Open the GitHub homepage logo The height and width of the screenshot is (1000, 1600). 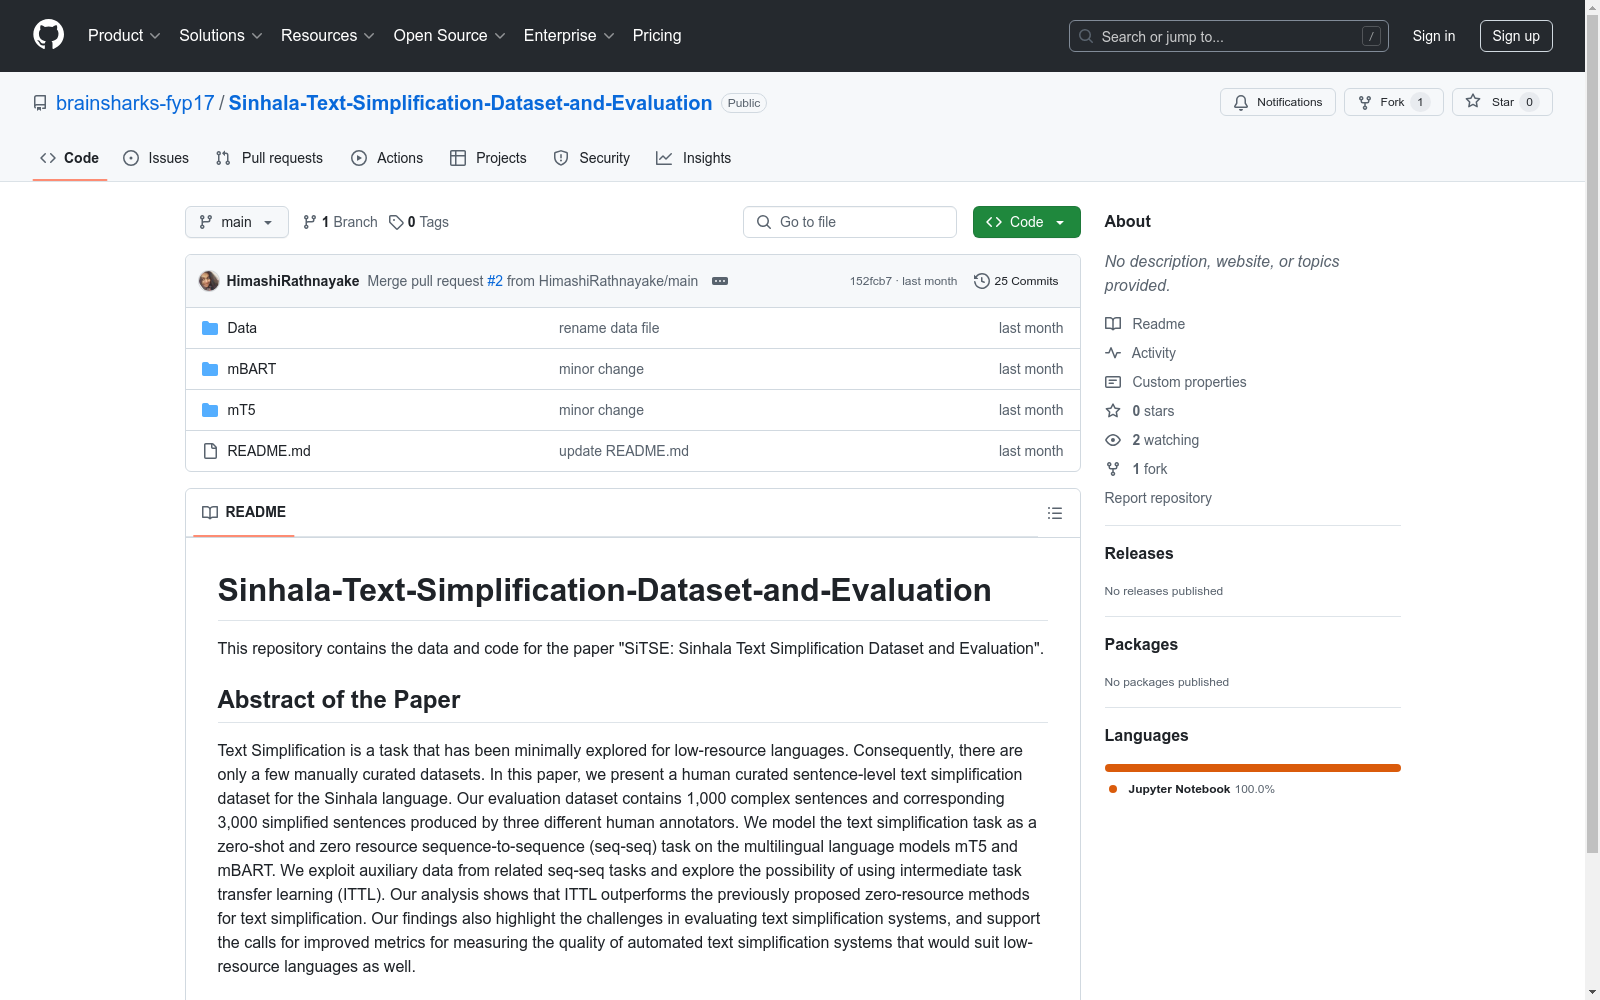tap(48, 35)
